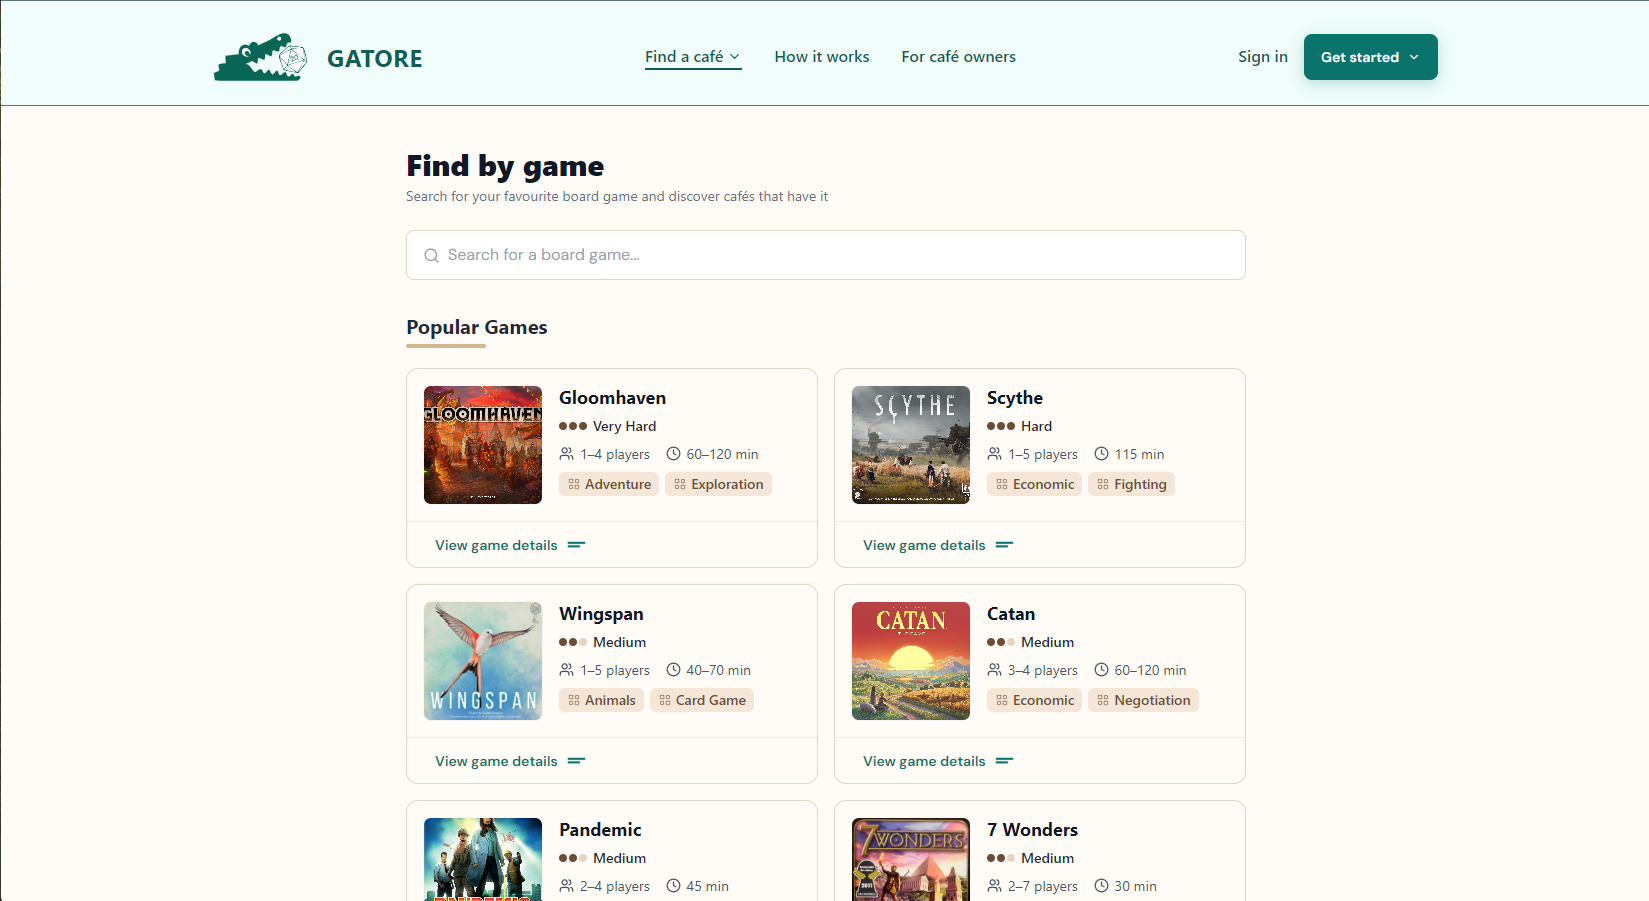This screenshot has width=1649, height=901.
Task: Open For café owners page
Action: point(958,57)
